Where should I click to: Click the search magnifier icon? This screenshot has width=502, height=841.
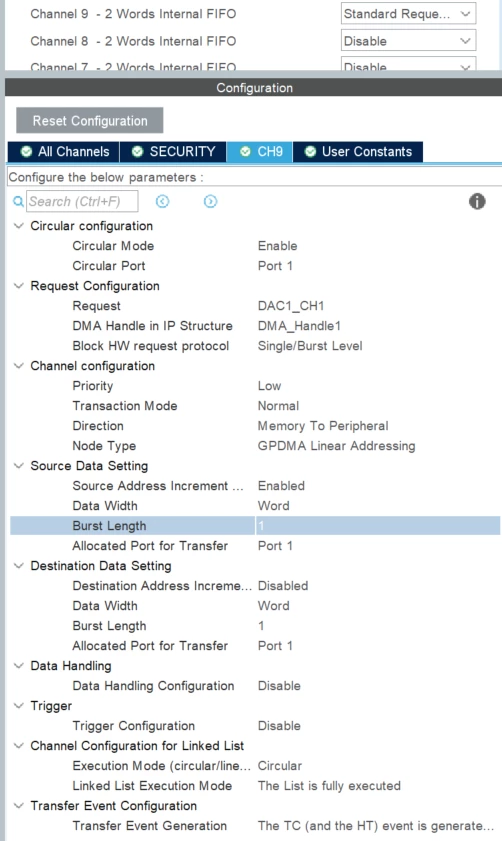[18, 202]
